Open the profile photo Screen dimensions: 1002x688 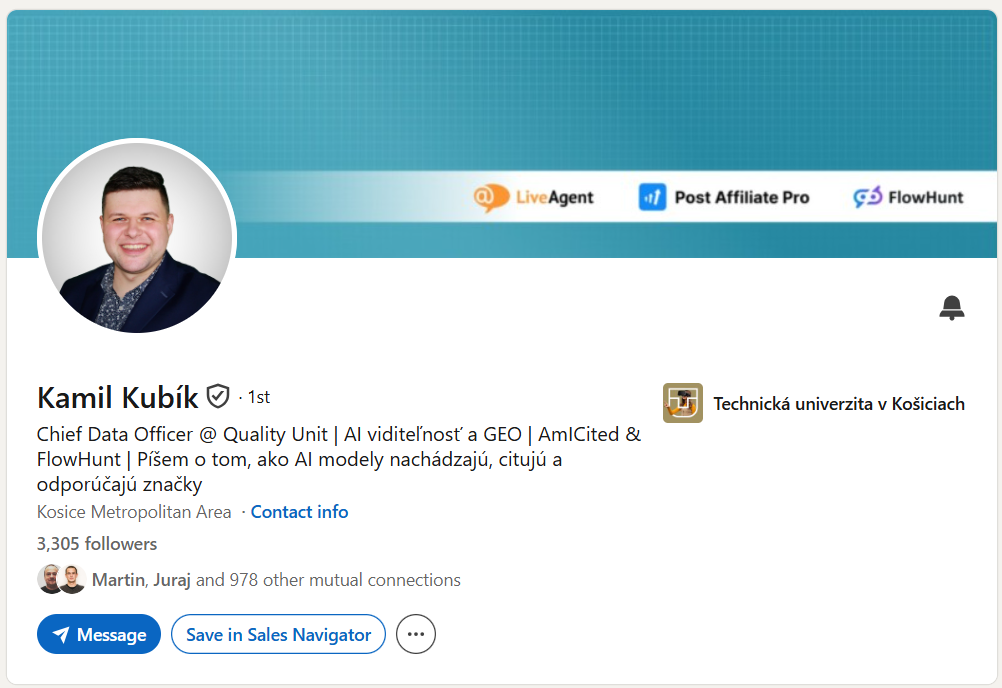pyautogui.click(x=137, y=237)
